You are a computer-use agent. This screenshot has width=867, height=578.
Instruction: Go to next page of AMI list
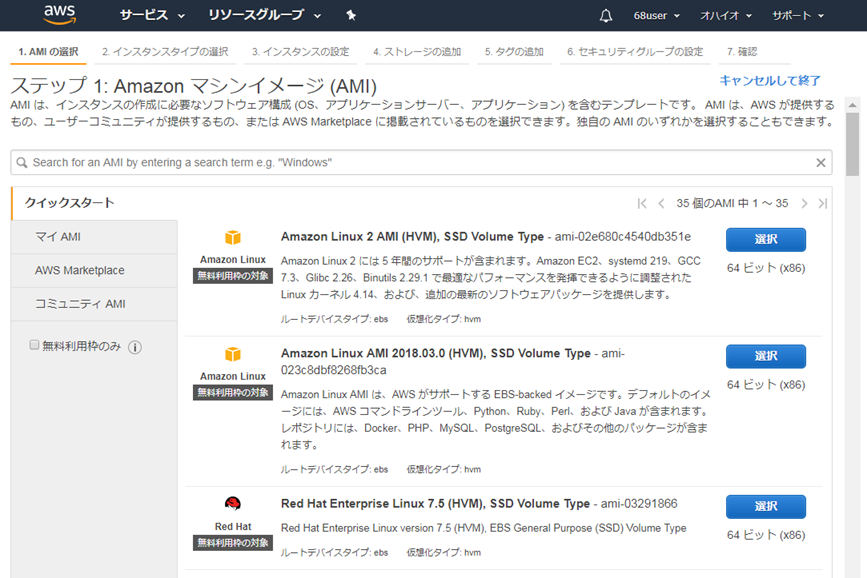click(x=803, y=203)
